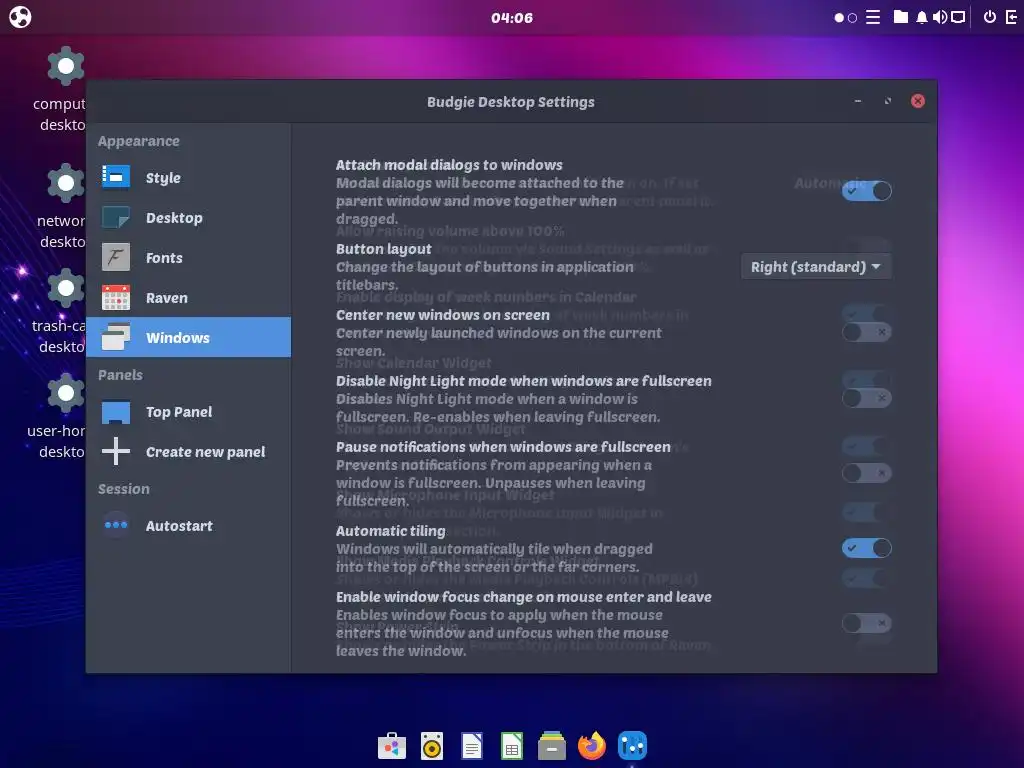Enable window focus change on mouse enter
Screen dimensions: 1024x768
tap(867, 623)
